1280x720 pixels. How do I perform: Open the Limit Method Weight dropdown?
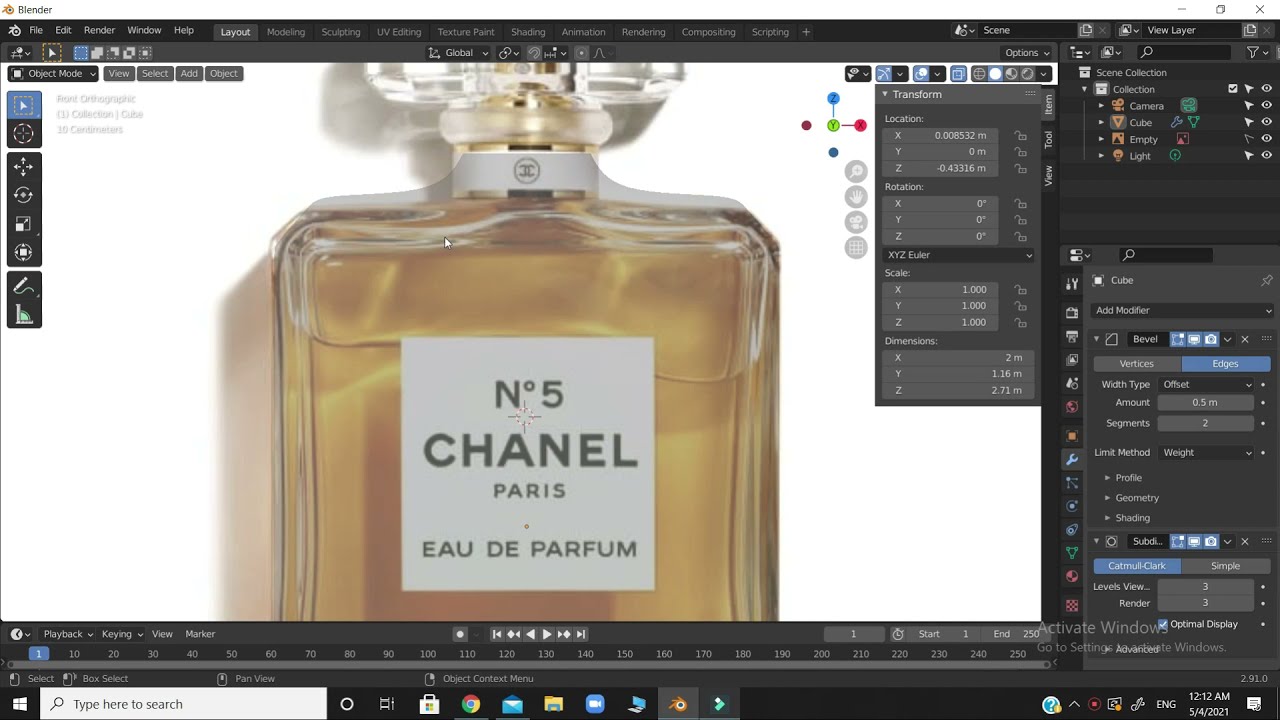[x=1207, y=453]
